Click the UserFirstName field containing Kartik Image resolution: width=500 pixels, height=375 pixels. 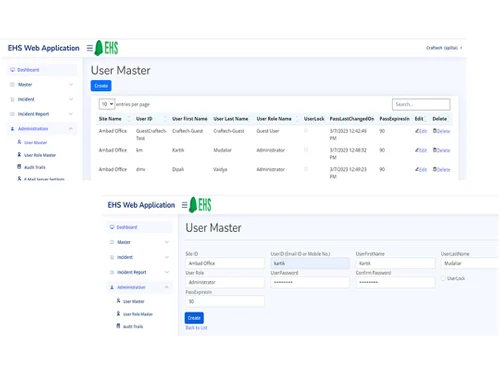coord(395,263)
